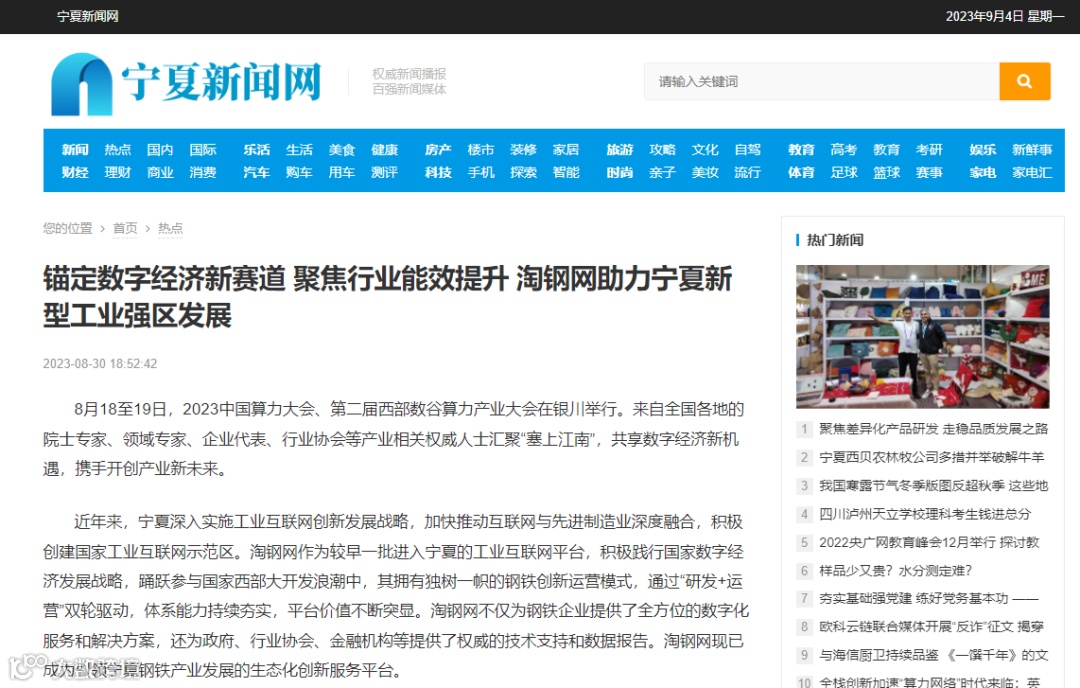Open the 探索 navigation link
This screenshot has height=688, width=1080.
point(523,172)
